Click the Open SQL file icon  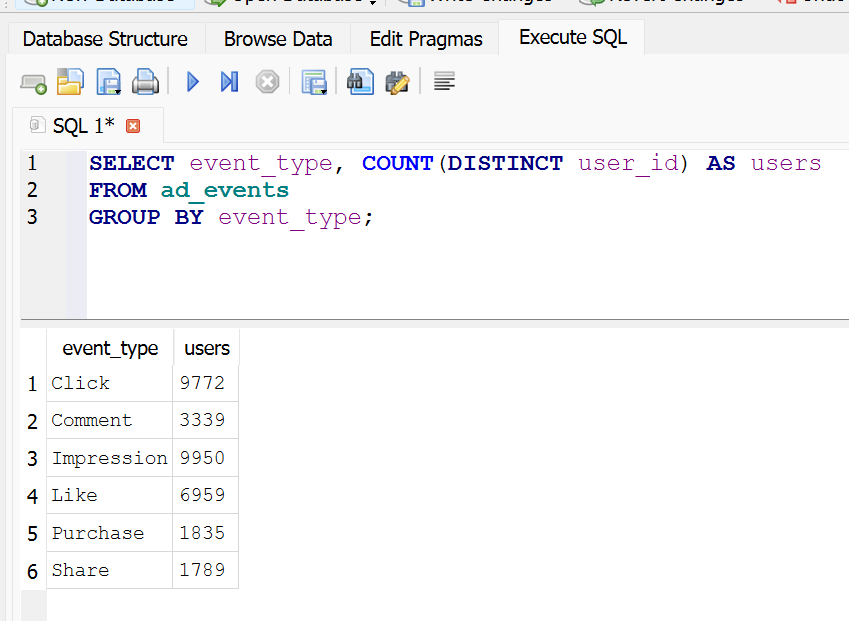pos(70,82)
